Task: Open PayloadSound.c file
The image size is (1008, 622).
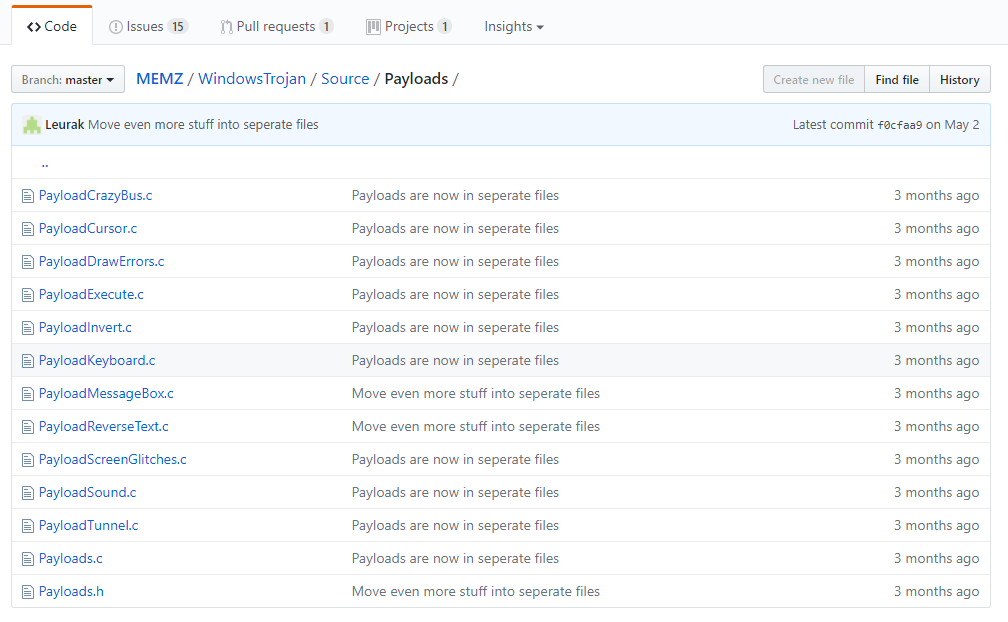Action: (87, 492)
